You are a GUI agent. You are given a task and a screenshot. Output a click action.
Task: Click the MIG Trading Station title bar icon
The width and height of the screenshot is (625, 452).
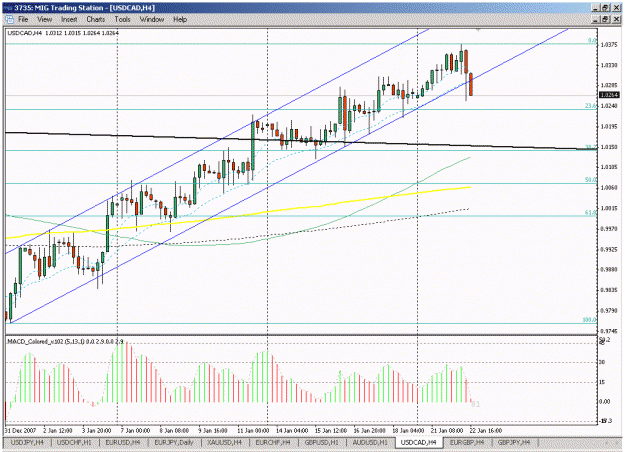coord(8,8)
